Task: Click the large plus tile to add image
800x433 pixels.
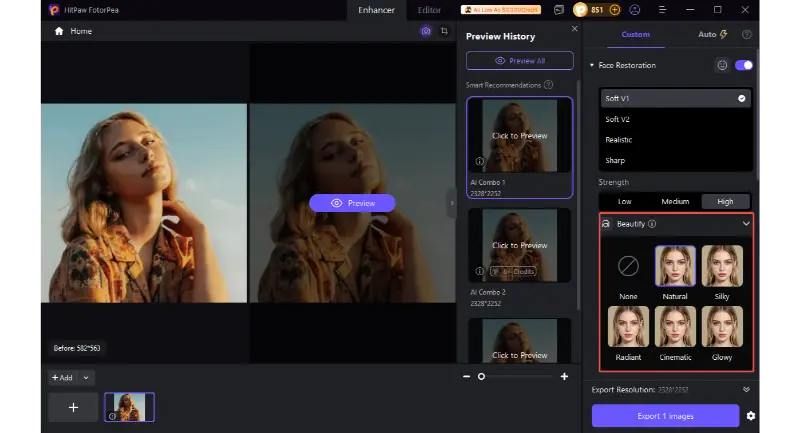Action: (x=73, y=407)
